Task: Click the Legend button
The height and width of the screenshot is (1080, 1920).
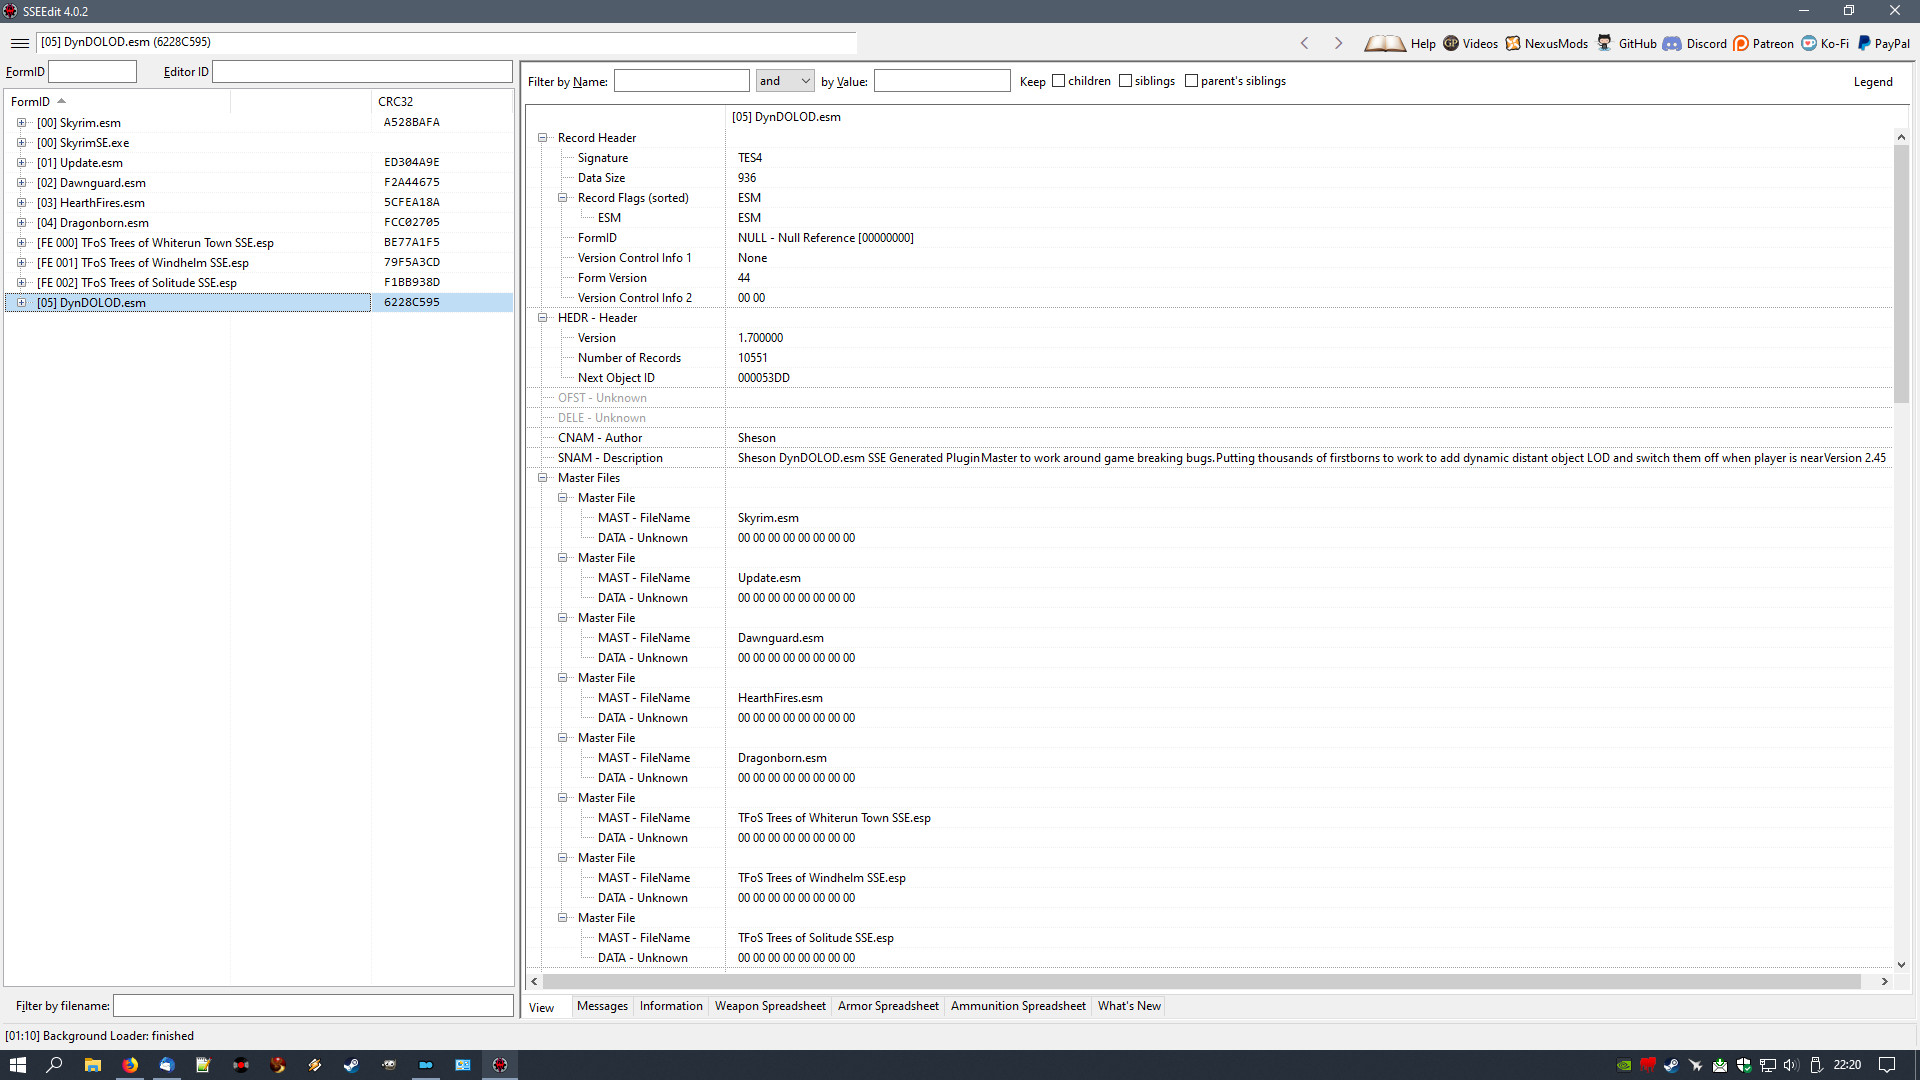Action: [1872, 82]
